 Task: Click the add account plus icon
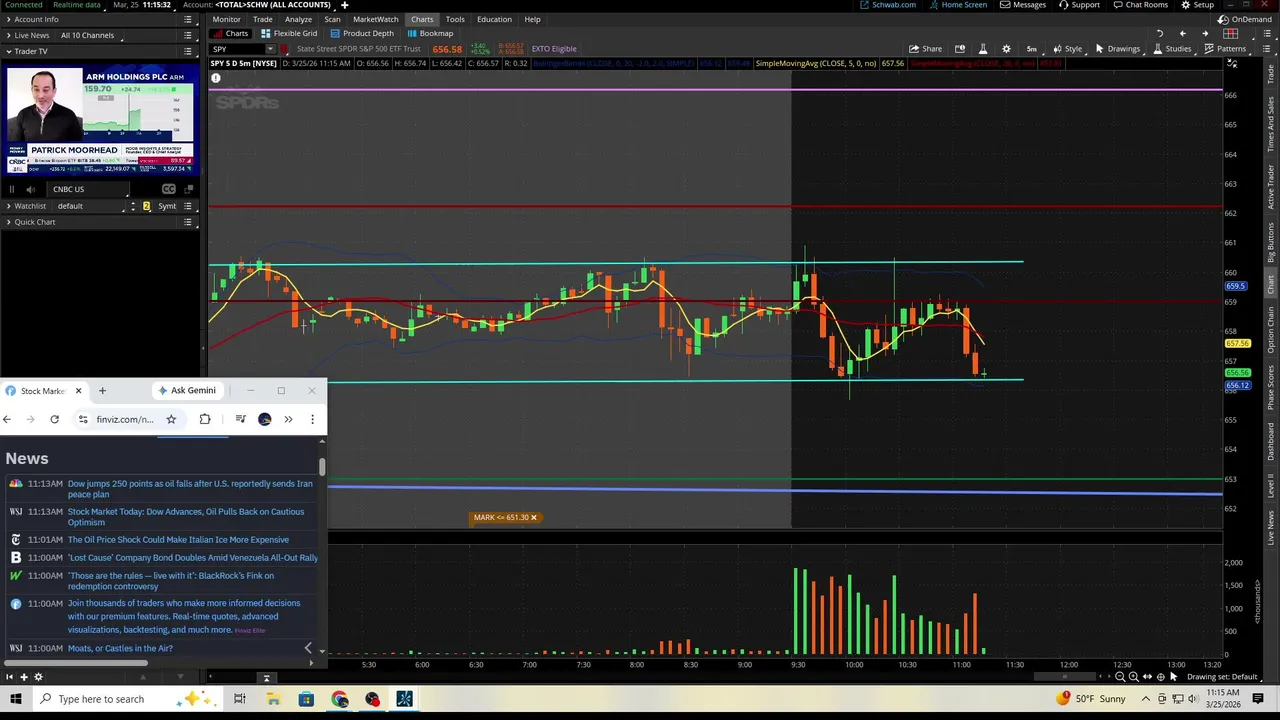point(344,5)
